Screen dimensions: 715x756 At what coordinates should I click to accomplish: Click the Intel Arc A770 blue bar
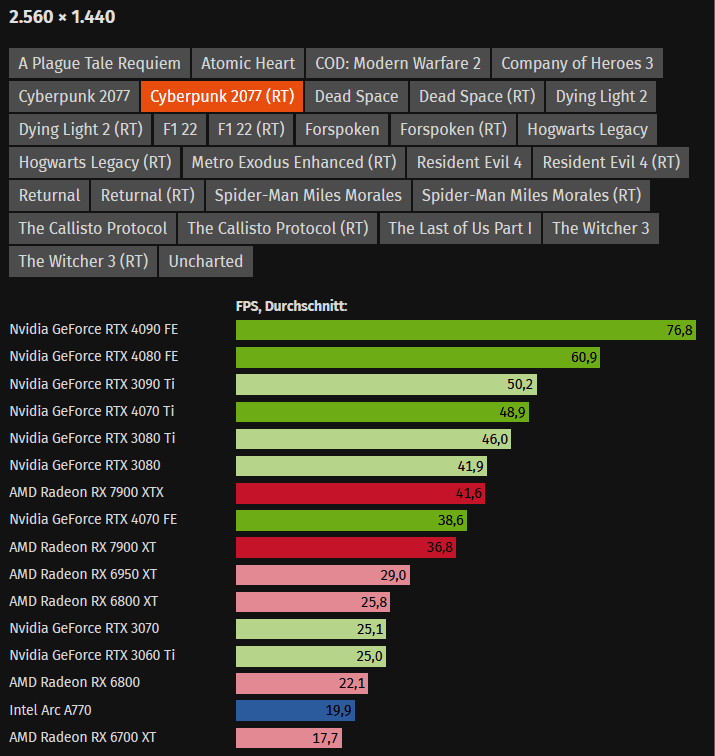[x=295, y=710]
